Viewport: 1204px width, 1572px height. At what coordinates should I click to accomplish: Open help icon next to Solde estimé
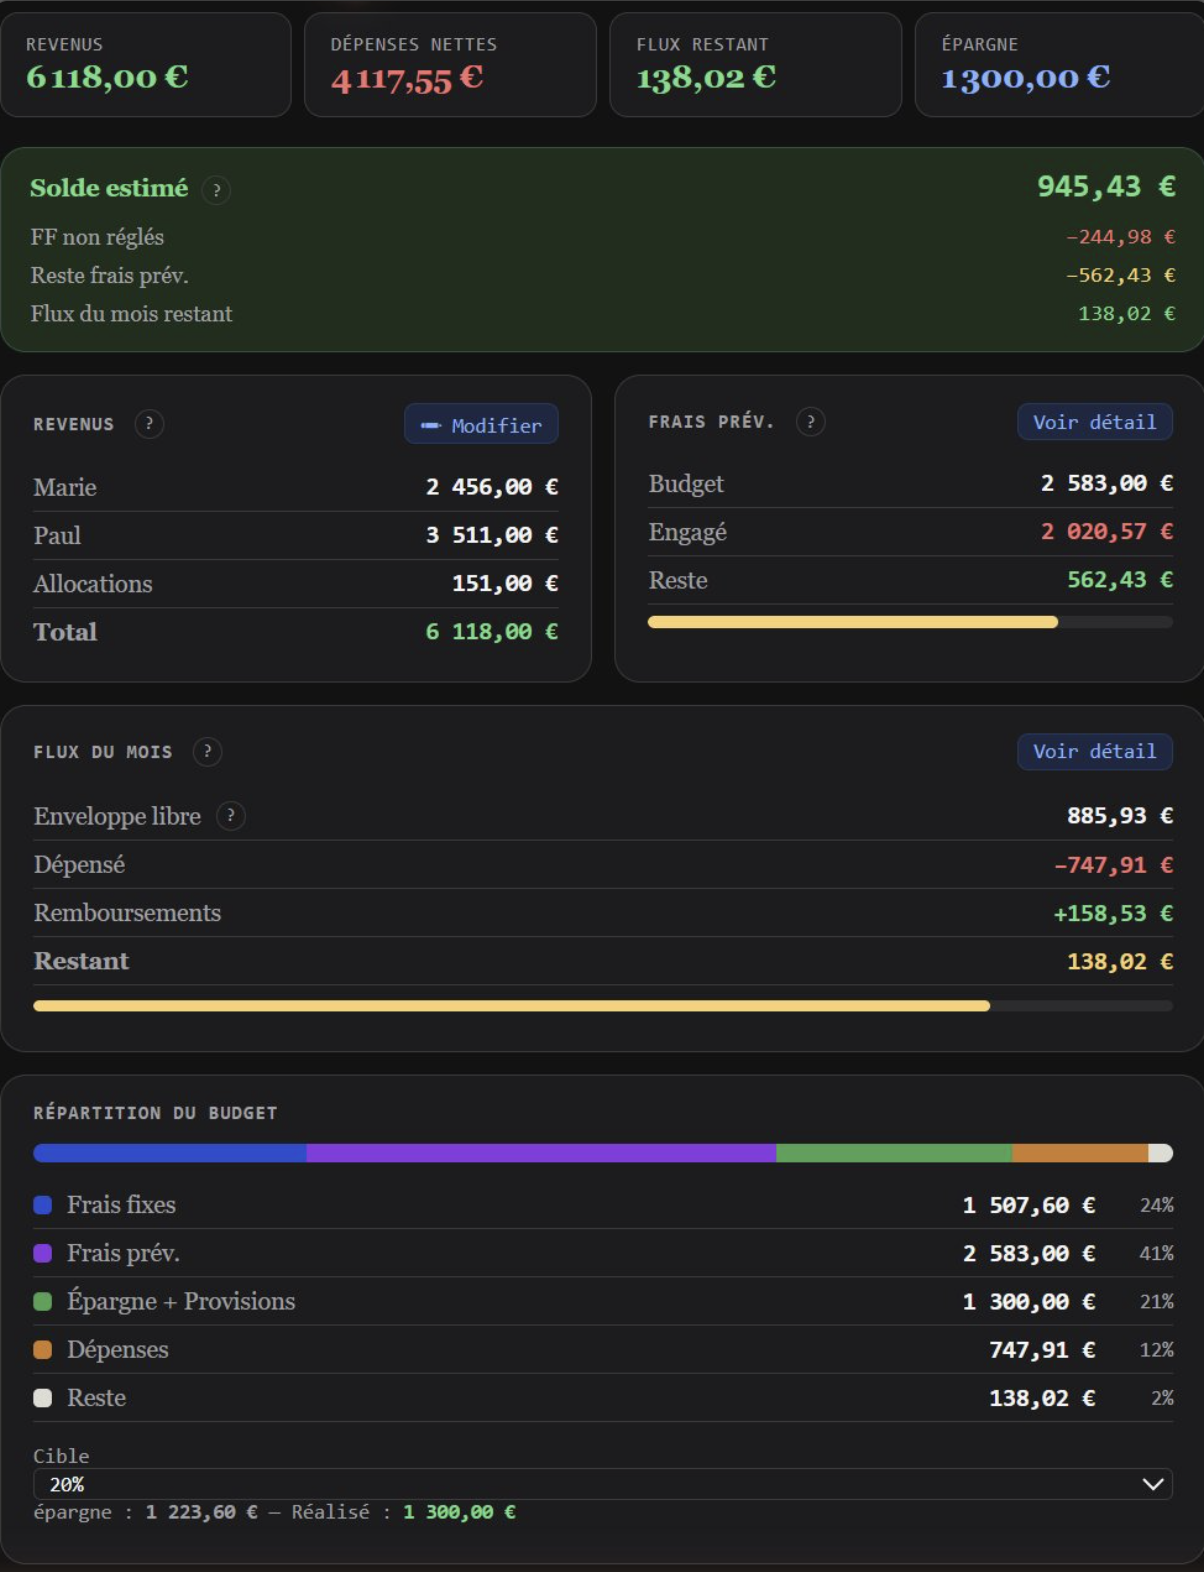coord(216,190)
